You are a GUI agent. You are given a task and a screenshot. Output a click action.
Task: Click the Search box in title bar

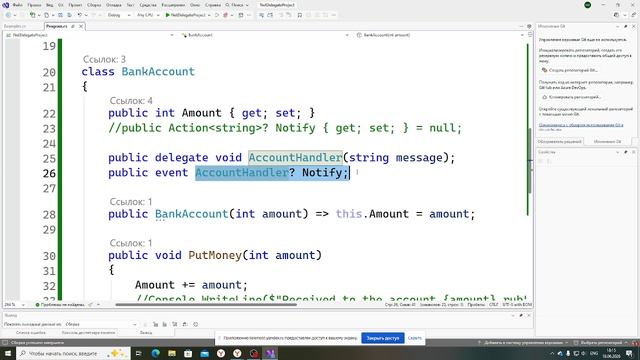[237, 5]
